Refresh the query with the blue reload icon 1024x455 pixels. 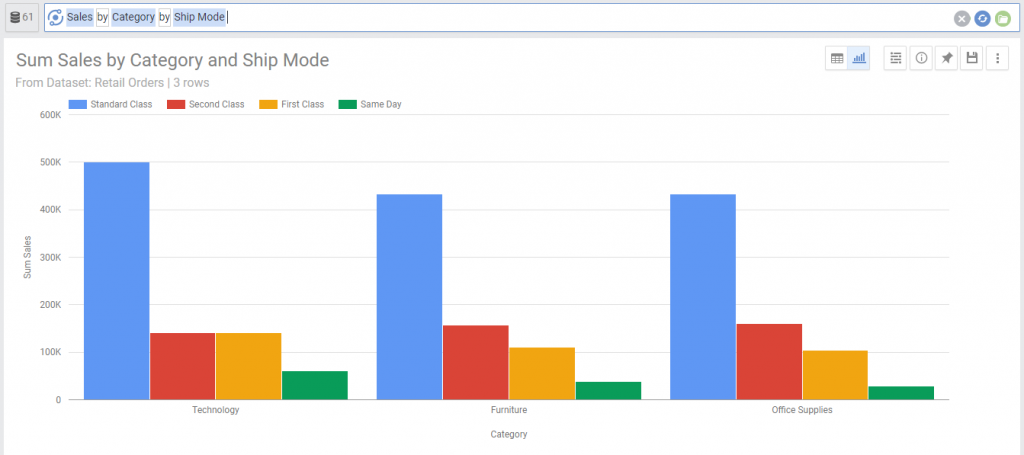(x=982, y=18)
